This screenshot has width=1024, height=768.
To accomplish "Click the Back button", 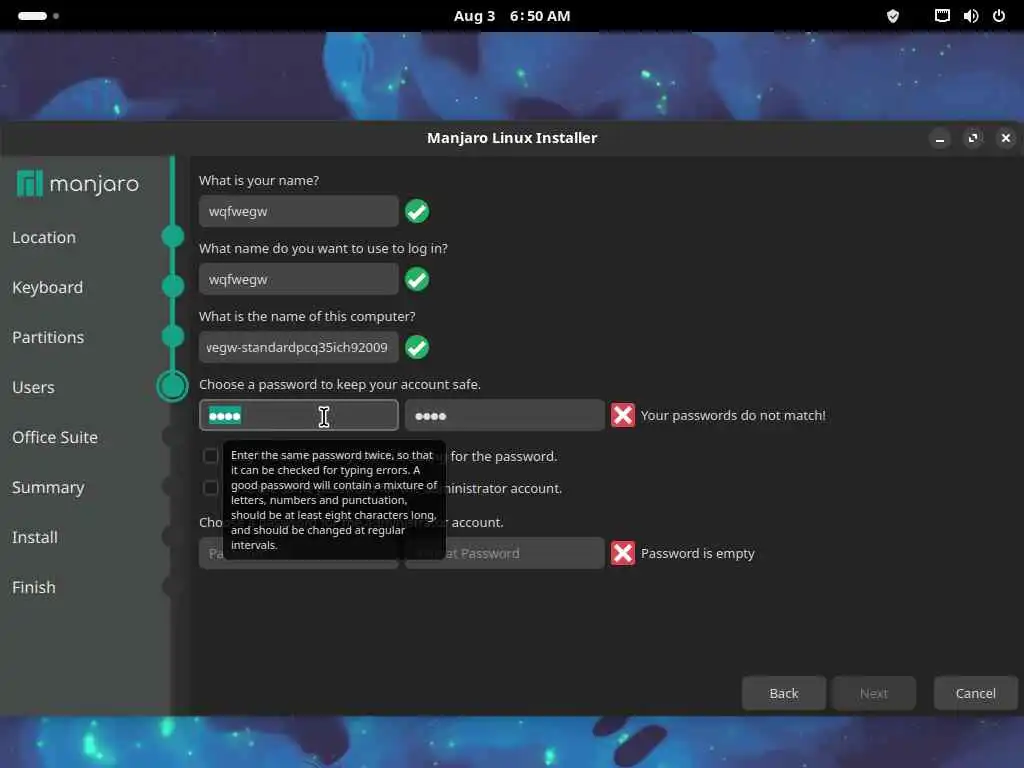I will tap(784, 693).
